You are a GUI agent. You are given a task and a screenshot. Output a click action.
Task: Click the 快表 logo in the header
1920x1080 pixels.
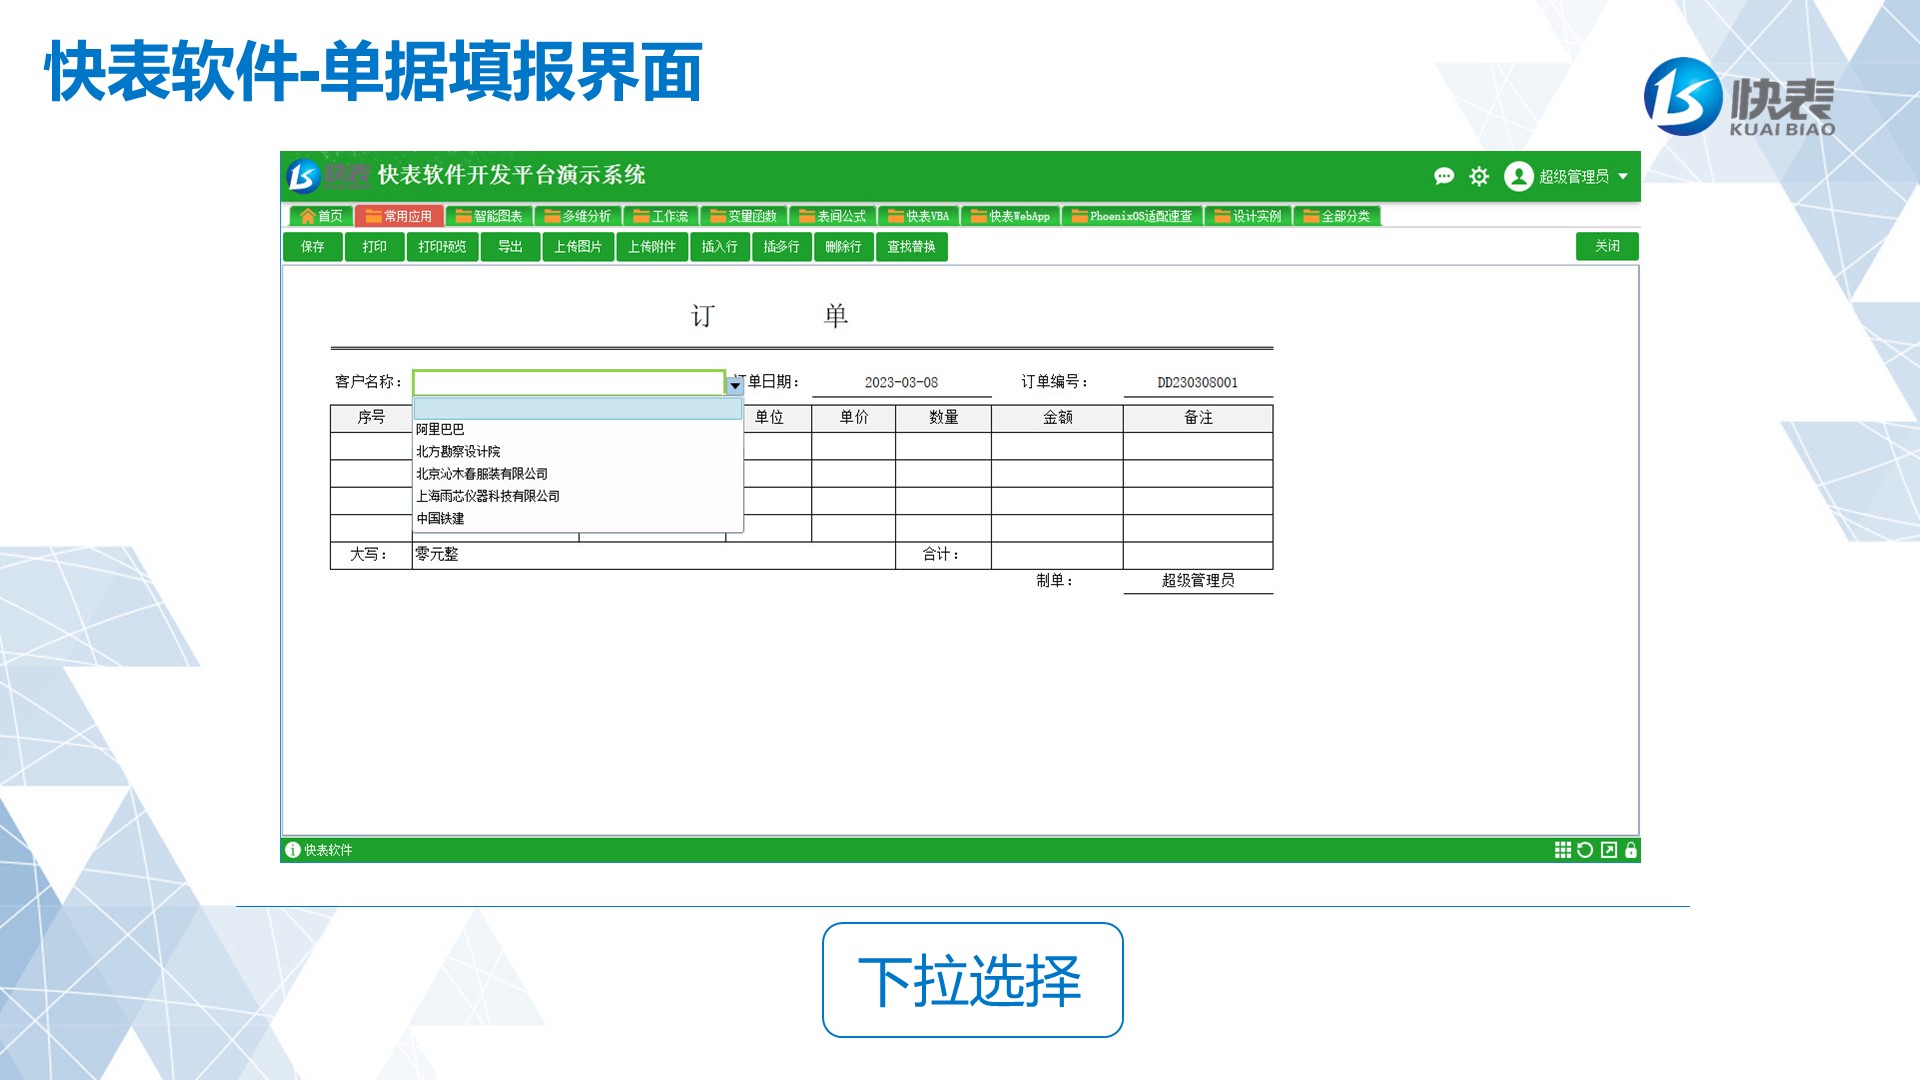click(329, 176)
